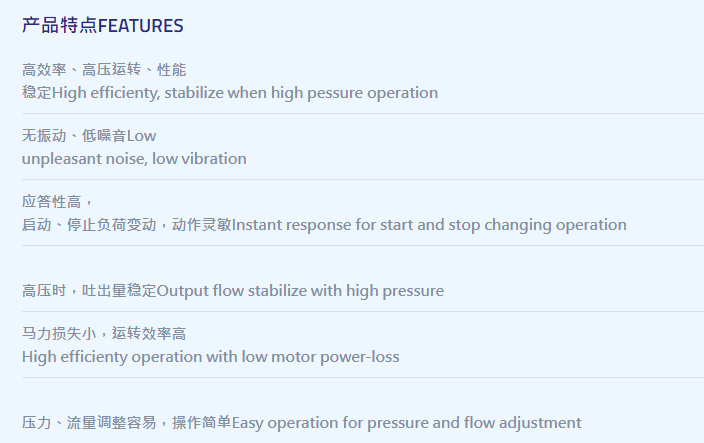Click the 应答性高 feature text
The image size is (704, 443).
click(52, 202)
